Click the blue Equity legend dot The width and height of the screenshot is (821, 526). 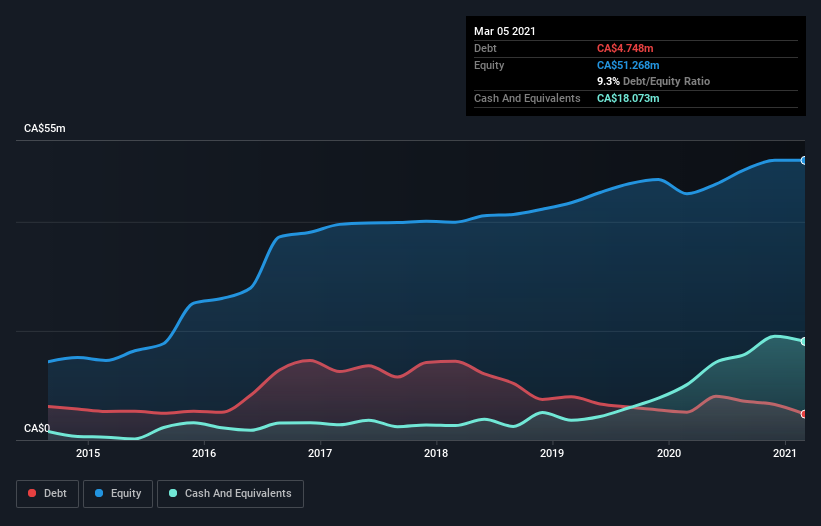[99, 493]
